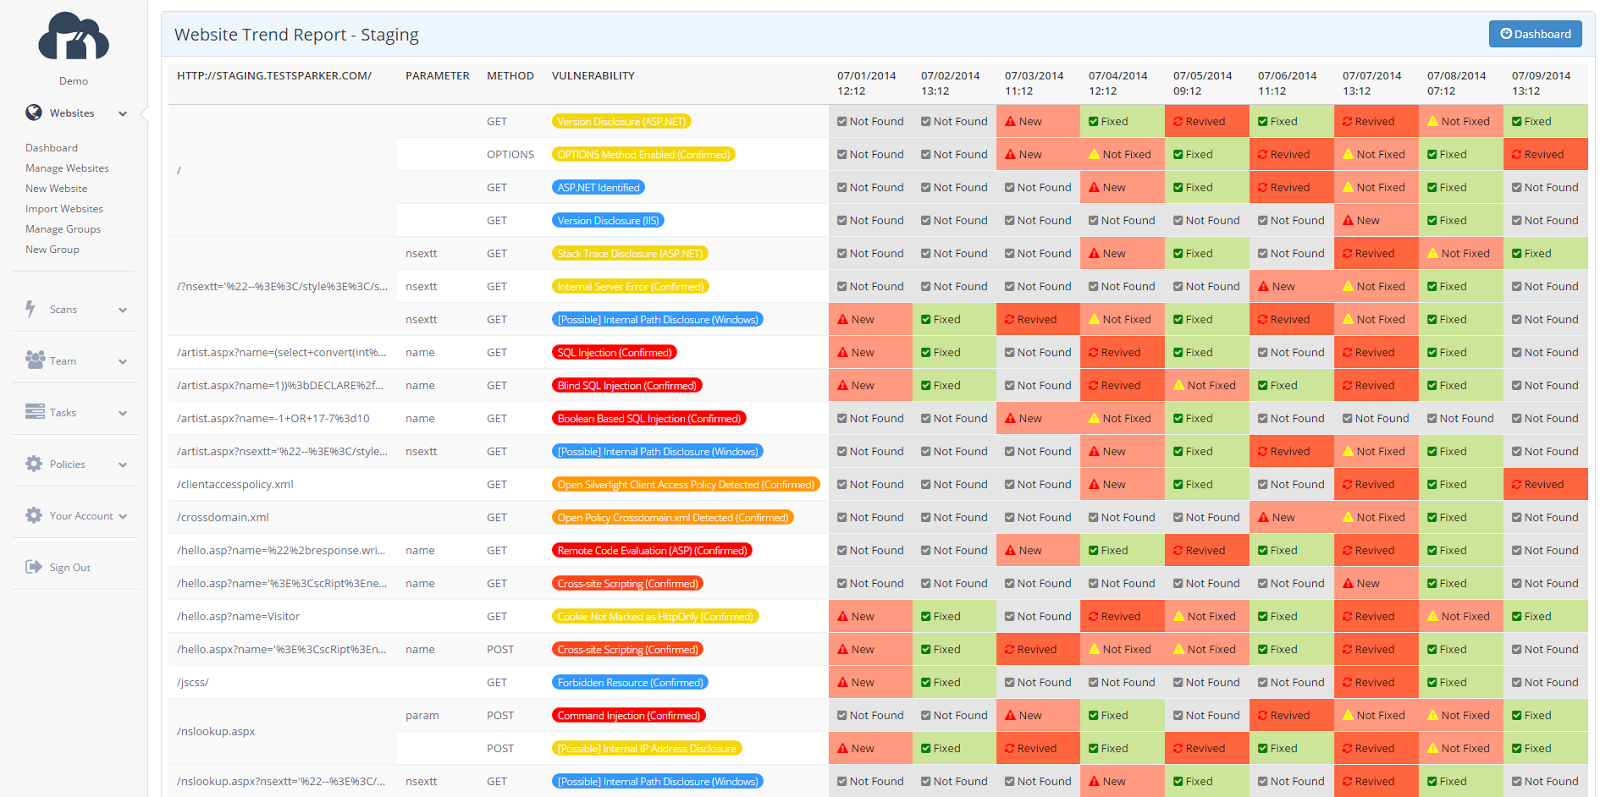Click the Your Account gear icon
Screen dimensions: 1600x797
coord(34,516)
